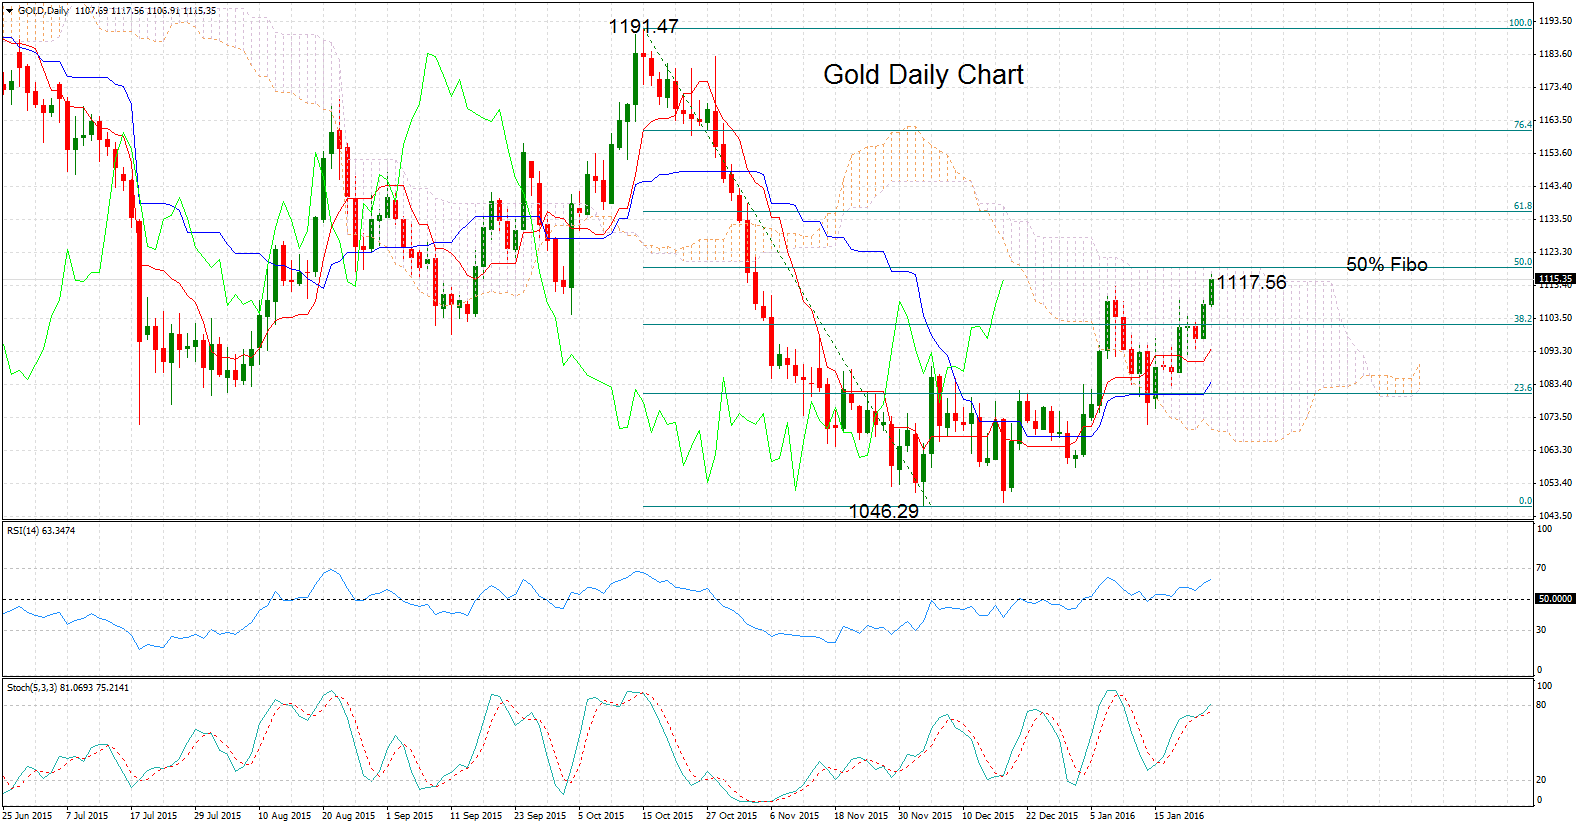Click the 0.0 Fibonacci level label
Image resolution: width=1576 pixels, height=824 pixels.
pos(1525,501)
